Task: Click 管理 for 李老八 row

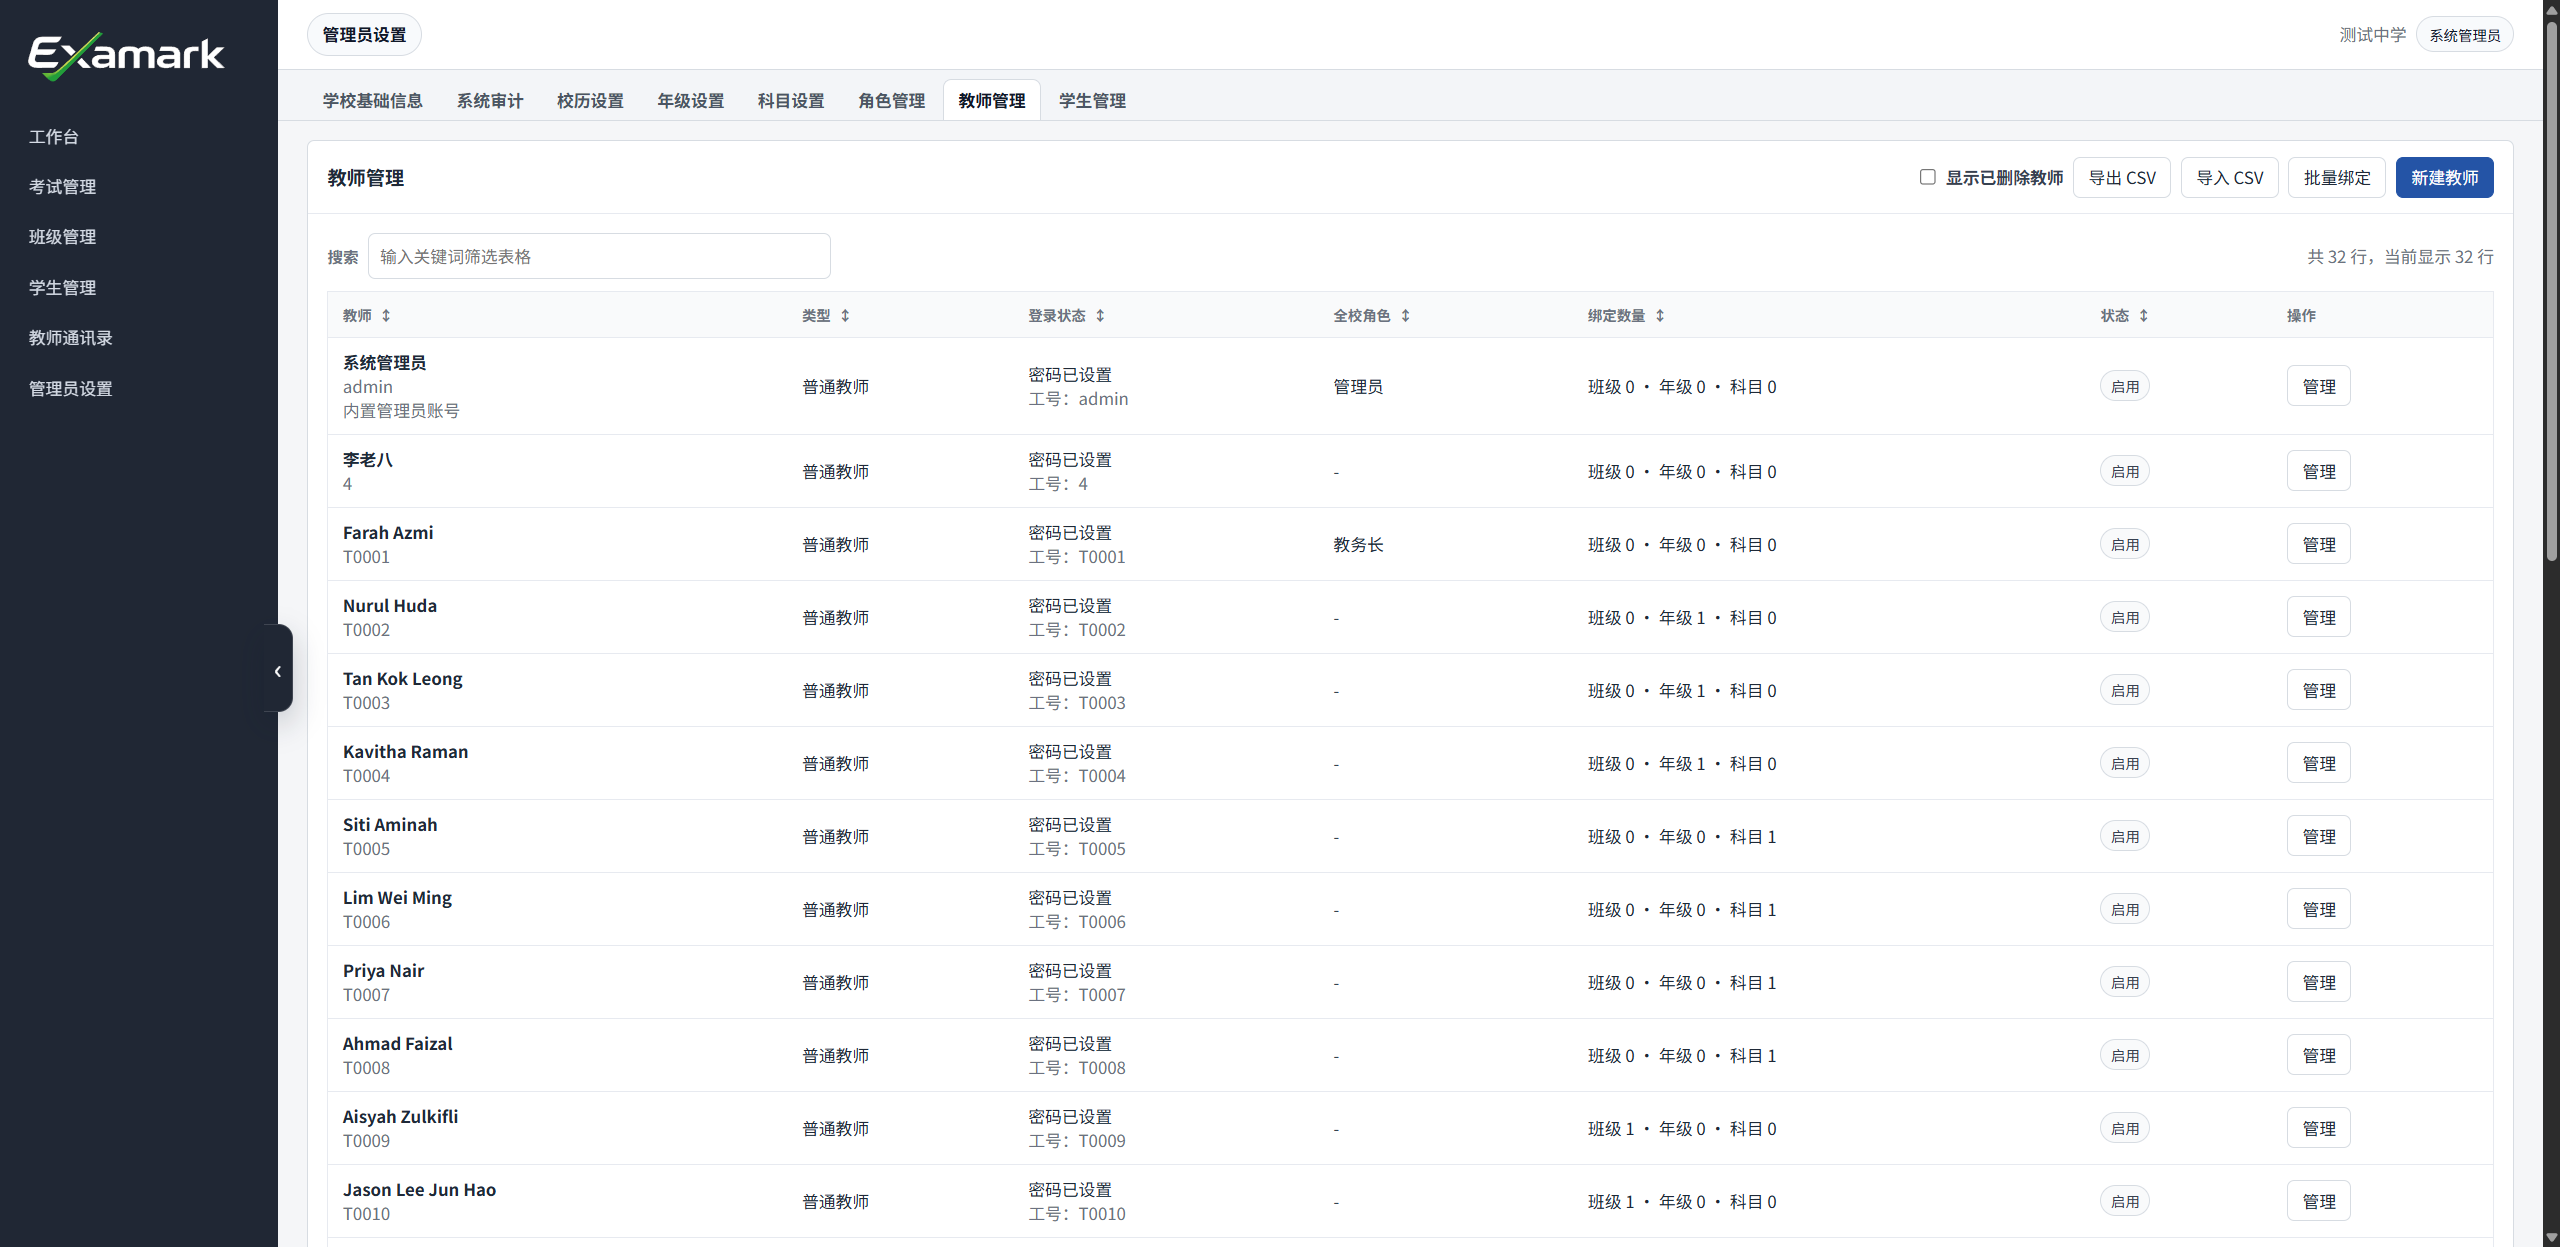Action: tap(2319, 472)
